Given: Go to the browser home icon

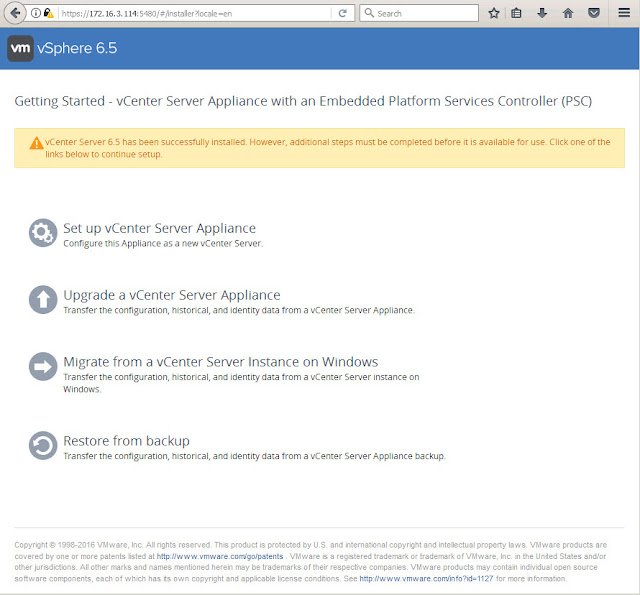Looking at the screenshot, I should [568, 13].
